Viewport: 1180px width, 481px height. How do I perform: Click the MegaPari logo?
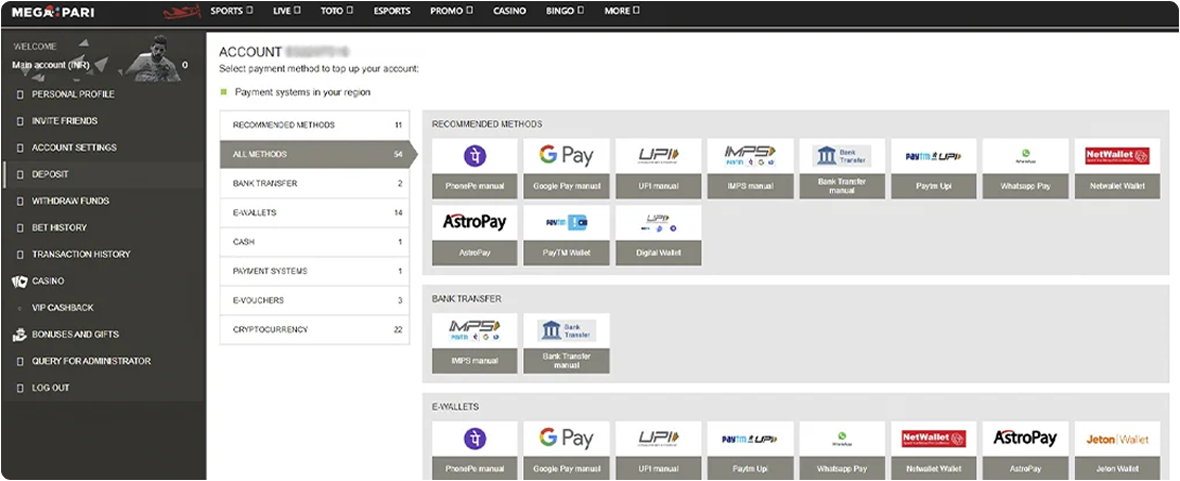[x=53, y=12]
